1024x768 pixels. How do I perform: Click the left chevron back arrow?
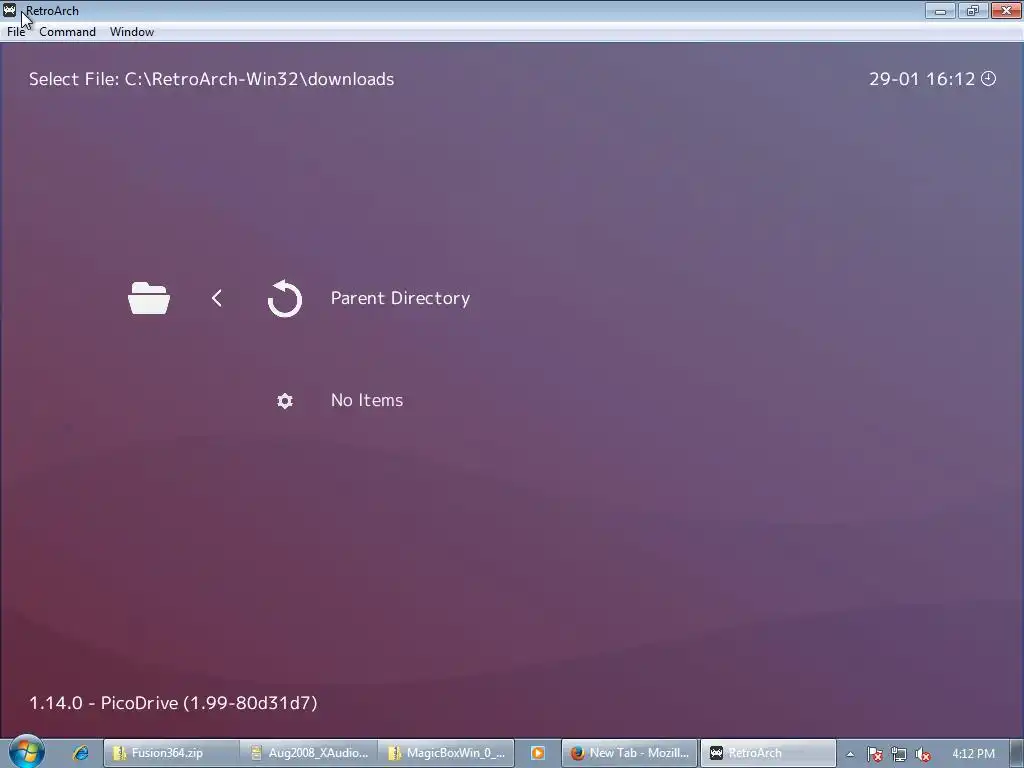(217, 298)
